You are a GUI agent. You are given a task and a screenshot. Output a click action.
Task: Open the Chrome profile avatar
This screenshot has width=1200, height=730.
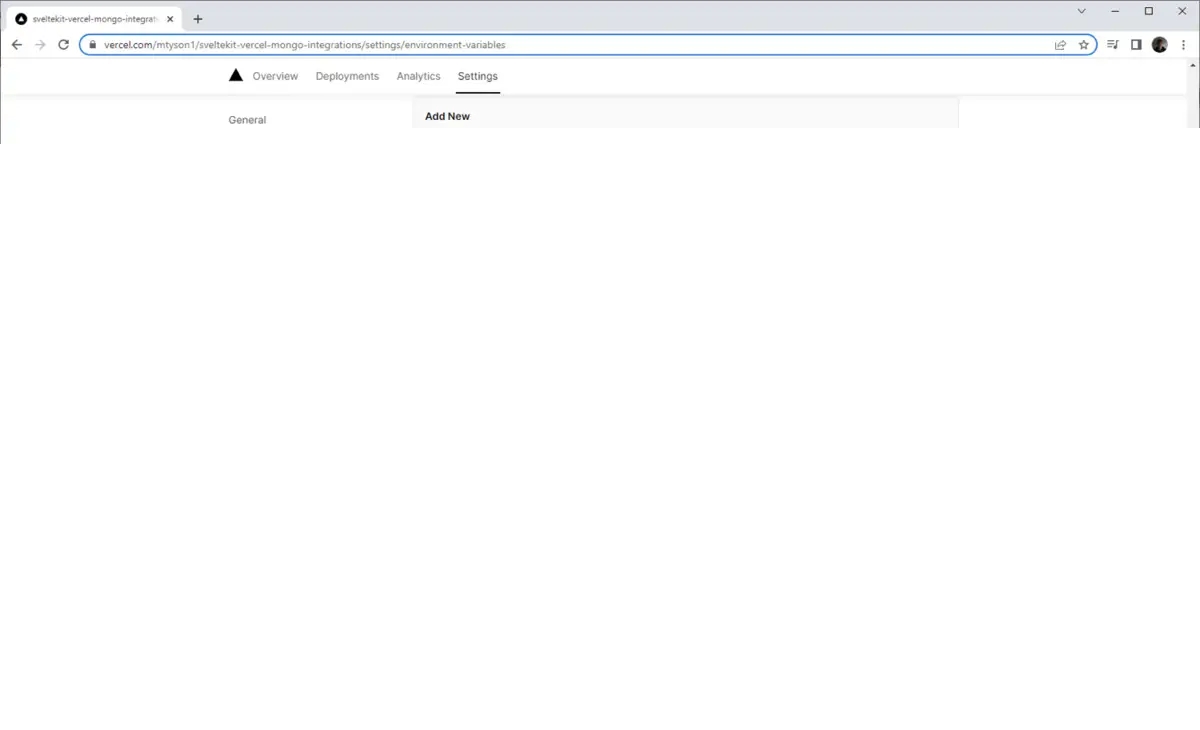click(1160, 45)
